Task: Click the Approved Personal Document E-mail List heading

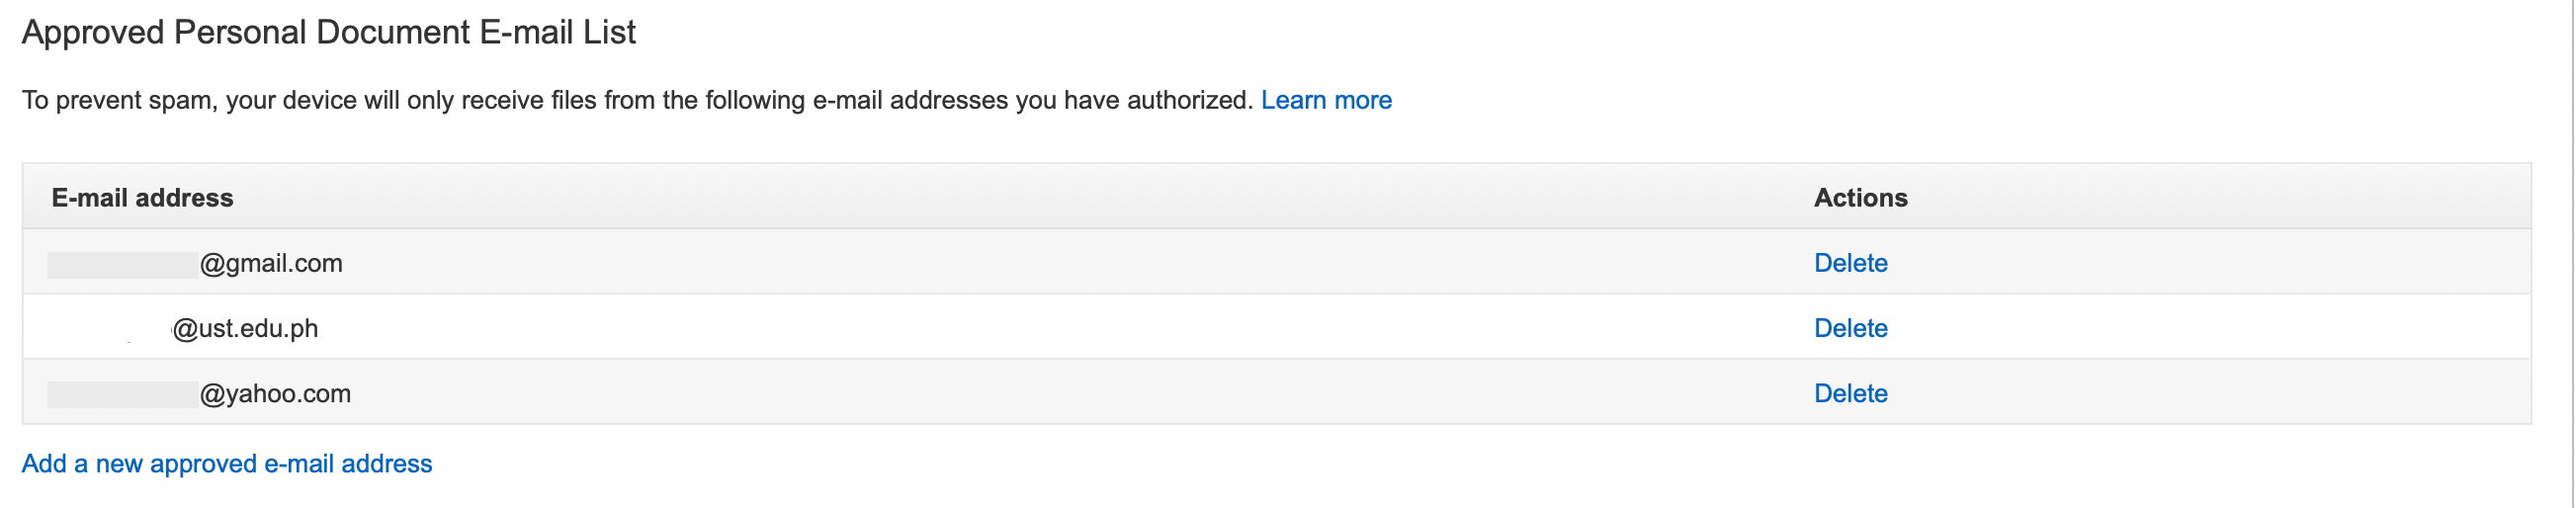Action: point(328,33)
